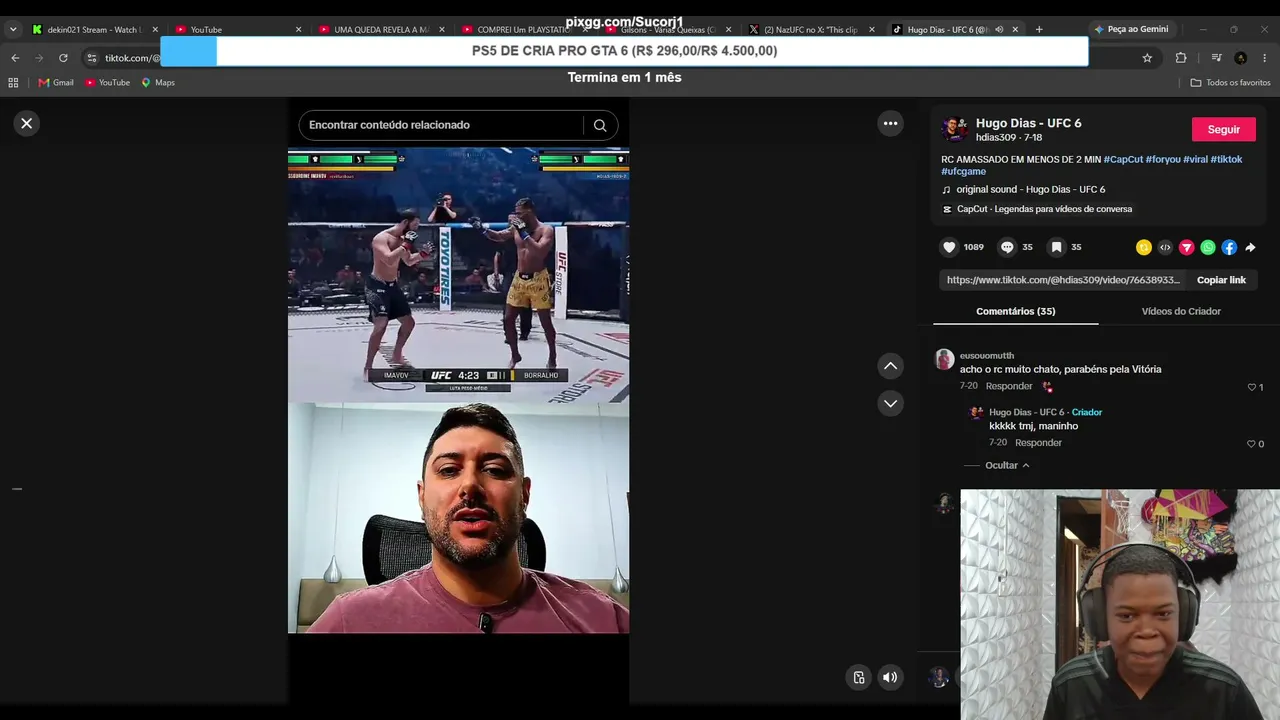
Task: Follow Hugo Dias with Seguir button
Action: coord(1224,129)
